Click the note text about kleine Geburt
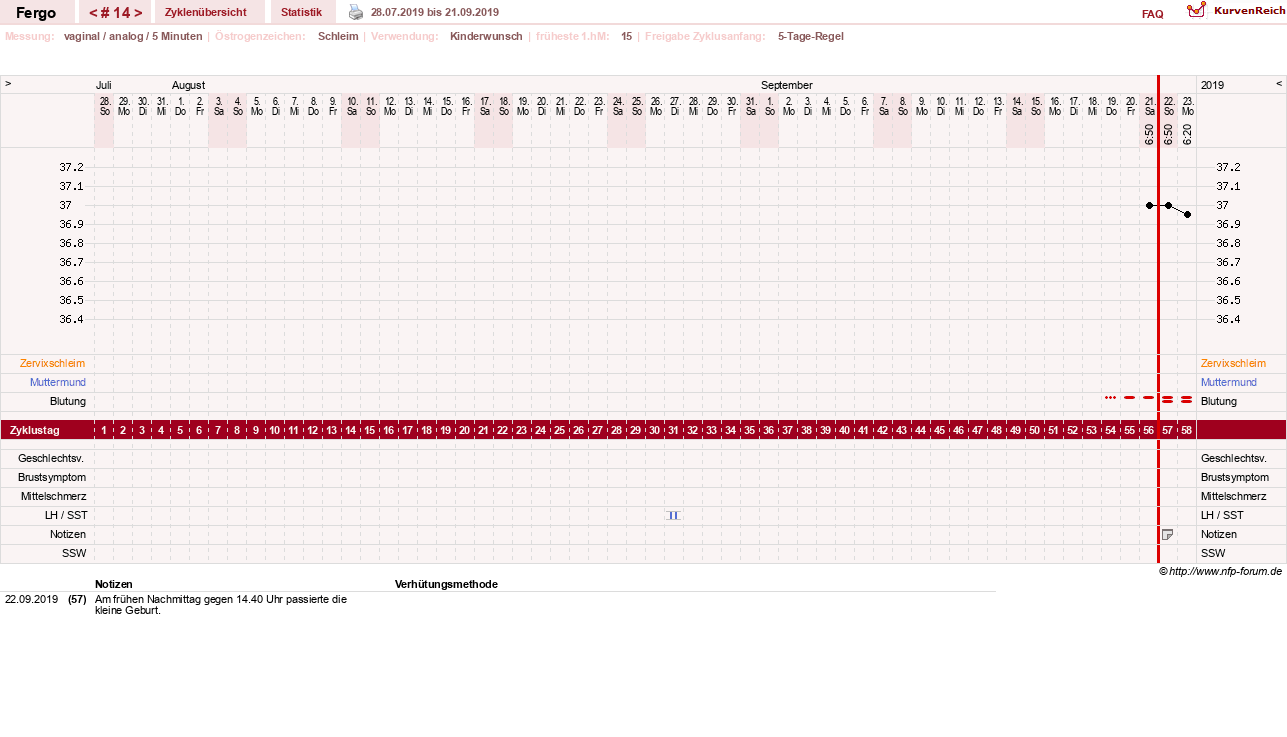The image size is (1287, 737). click(221, 604)
